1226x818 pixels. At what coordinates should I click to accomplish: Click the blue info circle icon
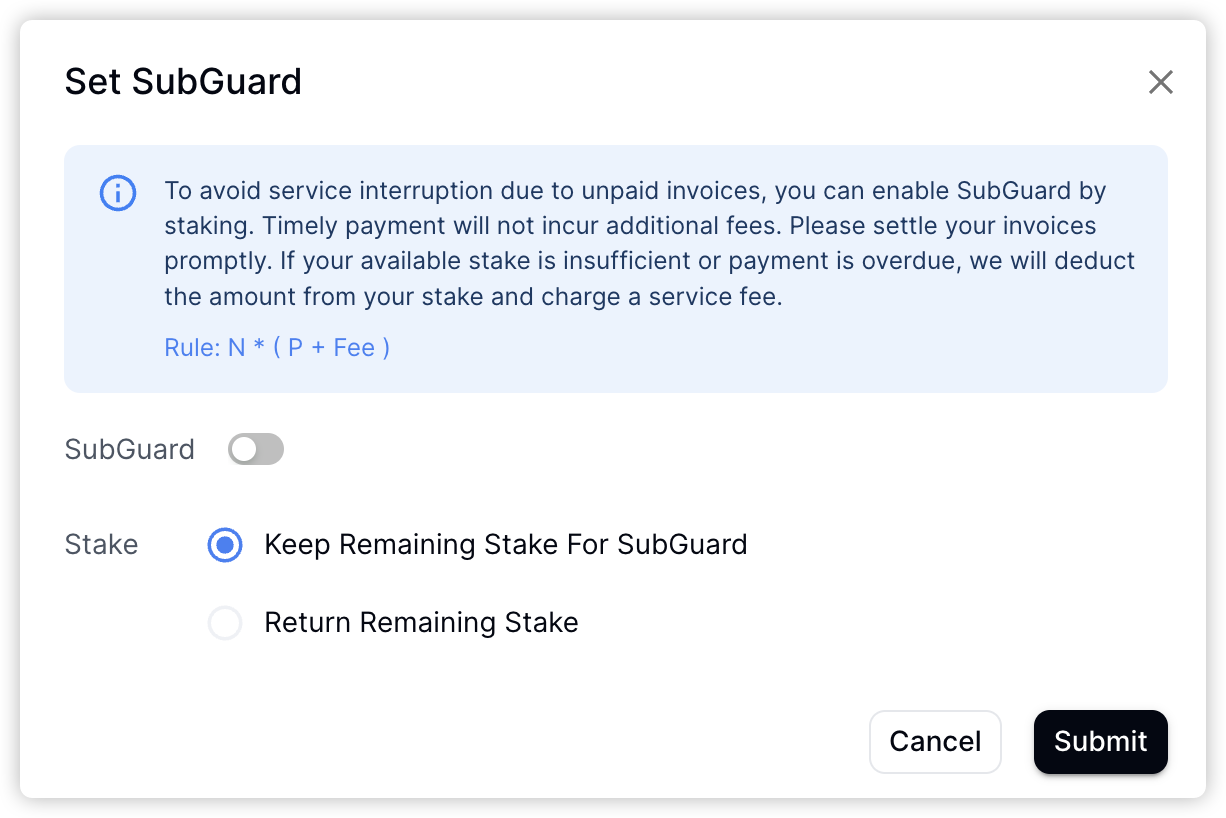(x=118, y=193)
